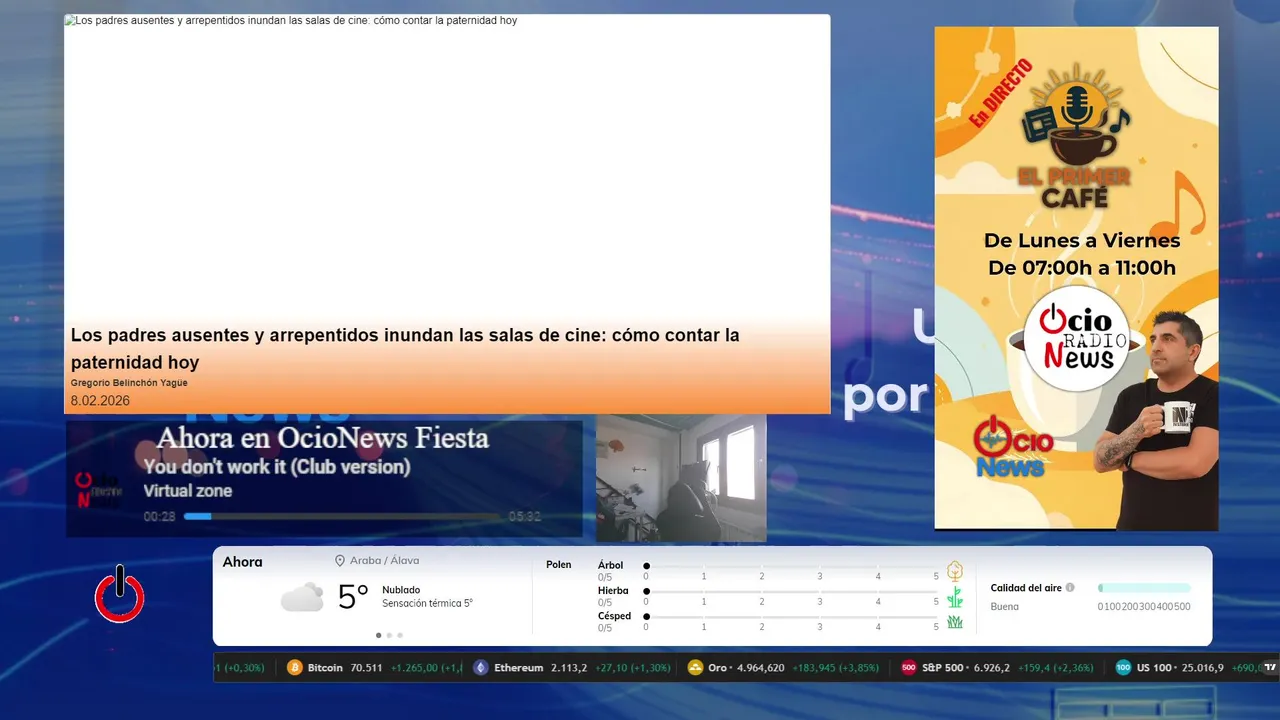Image resolution: width=1280 pixels, height=720 pixels.
Task: Click the Bitcoin coin icon in ticker
Action: click(295, 667)
